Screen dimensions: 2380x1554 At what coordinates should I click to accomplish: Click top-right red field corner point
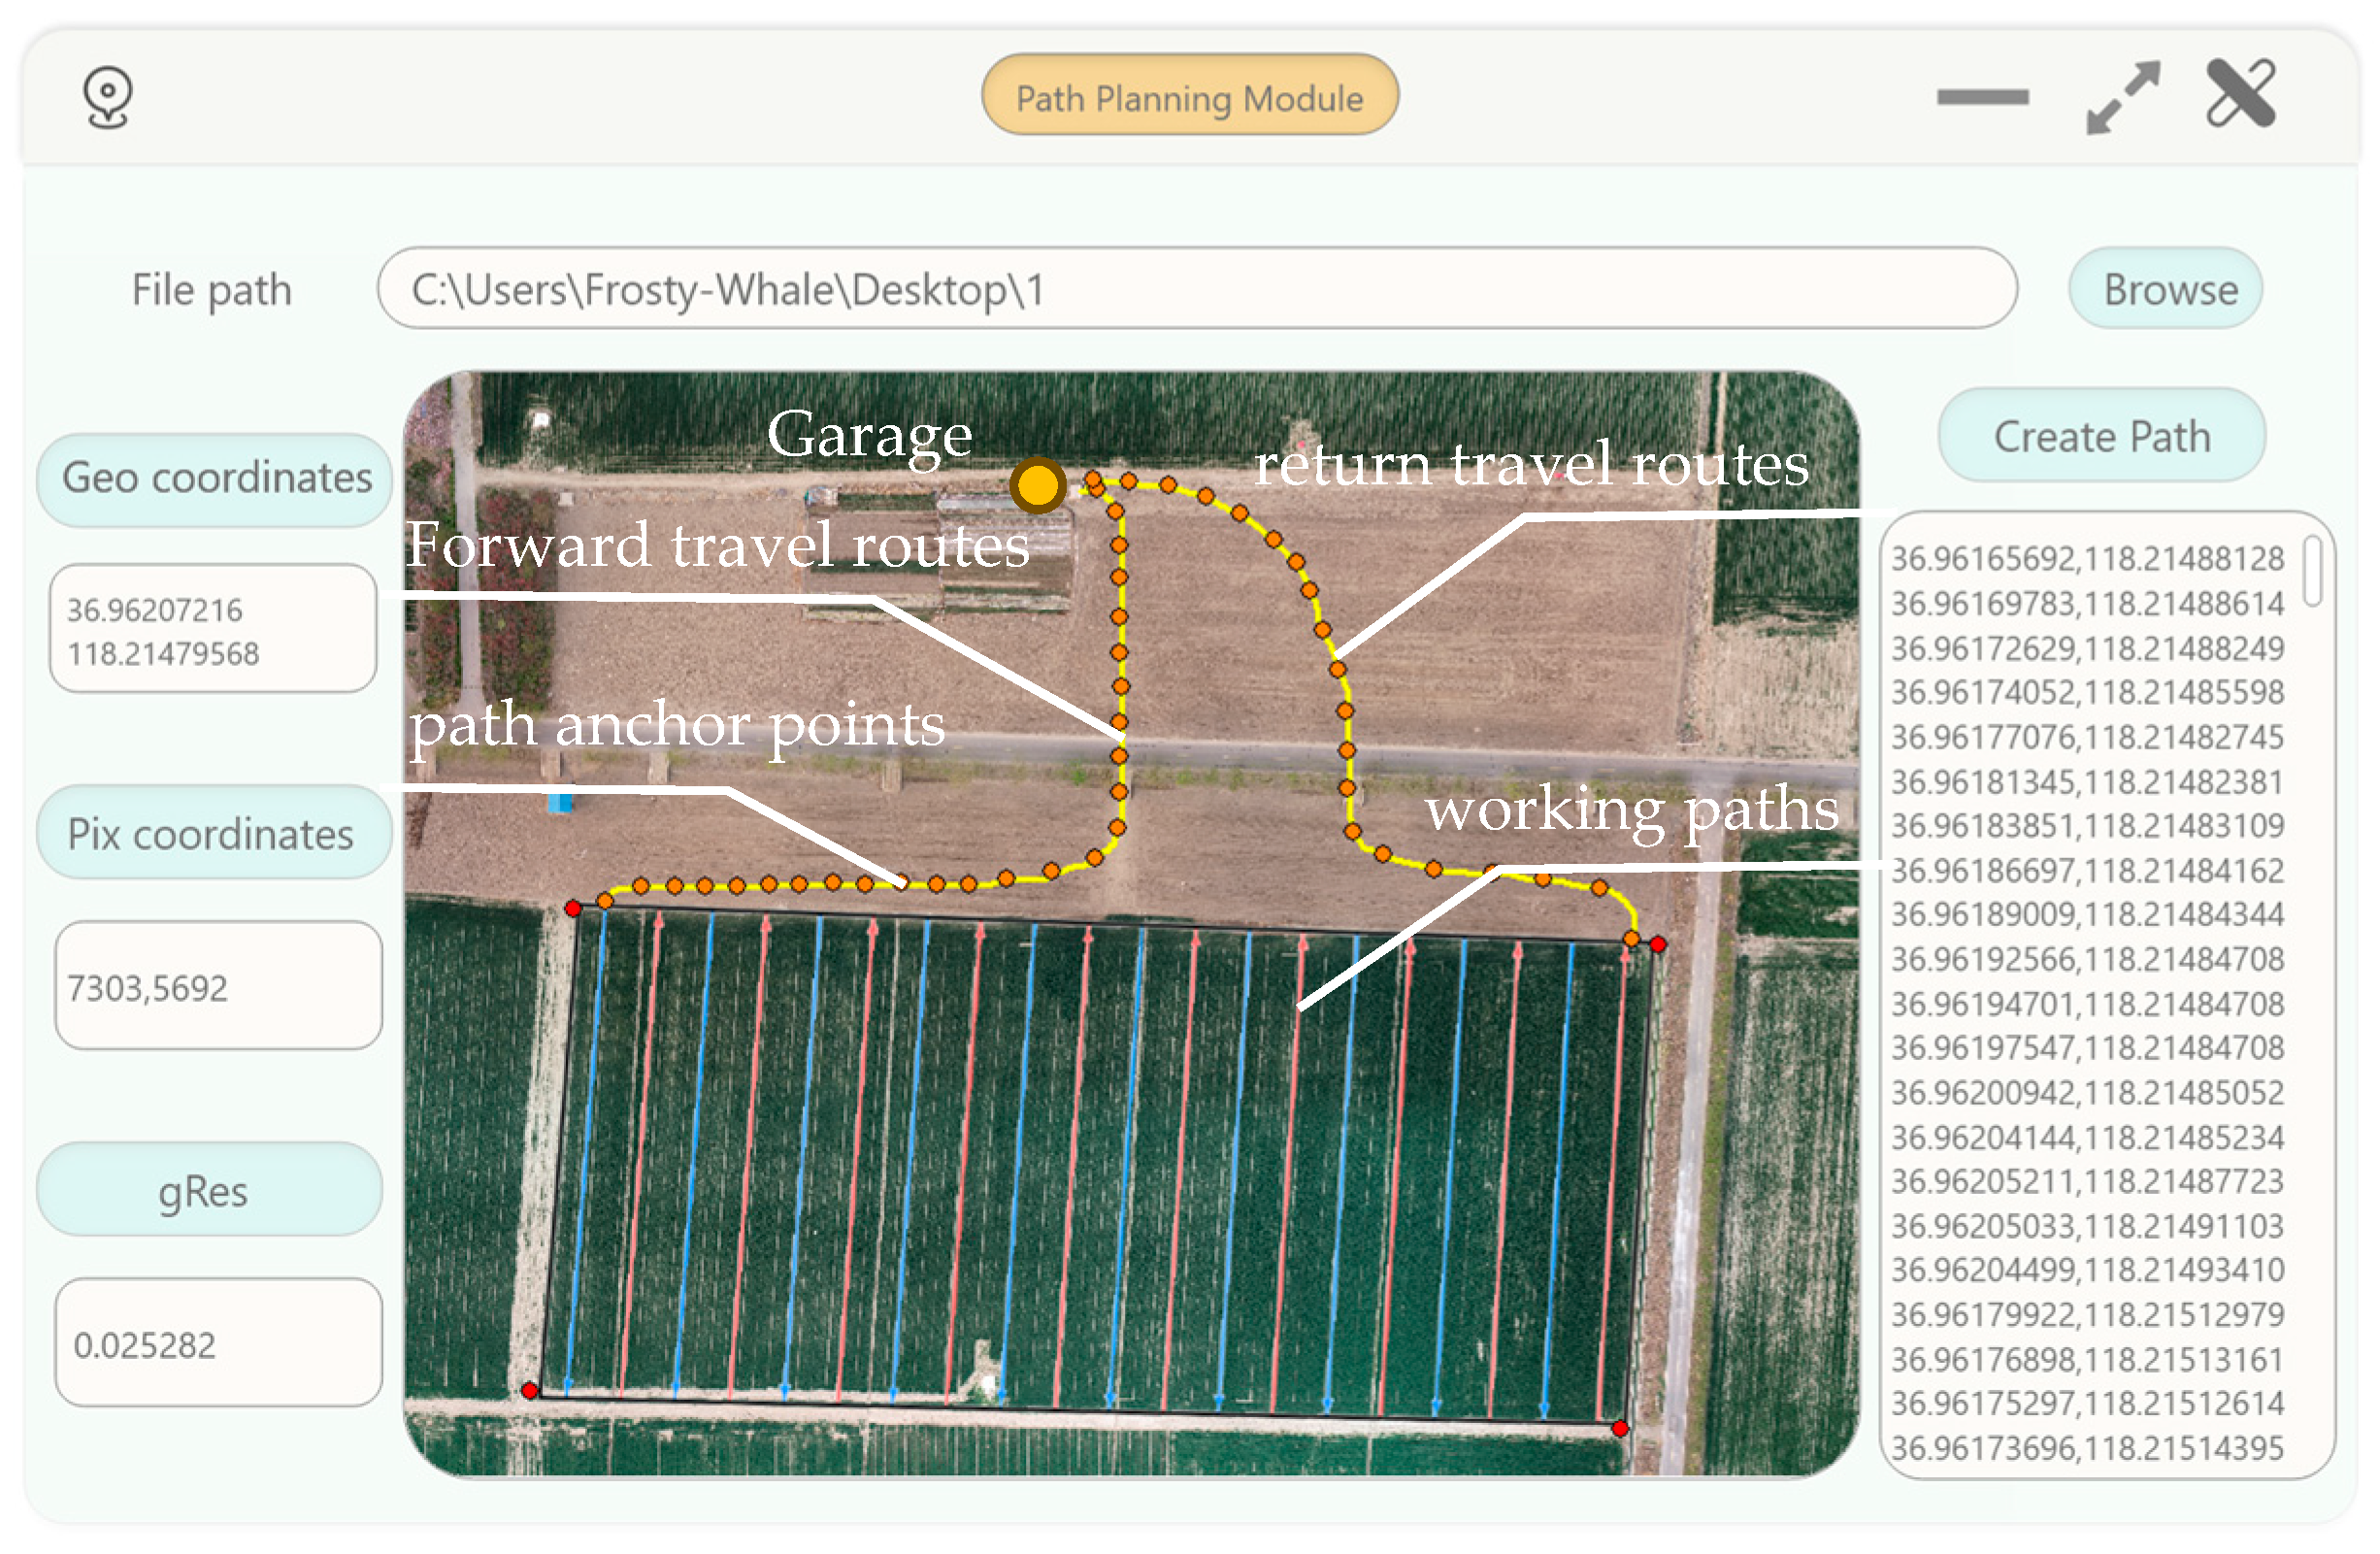1658,944
